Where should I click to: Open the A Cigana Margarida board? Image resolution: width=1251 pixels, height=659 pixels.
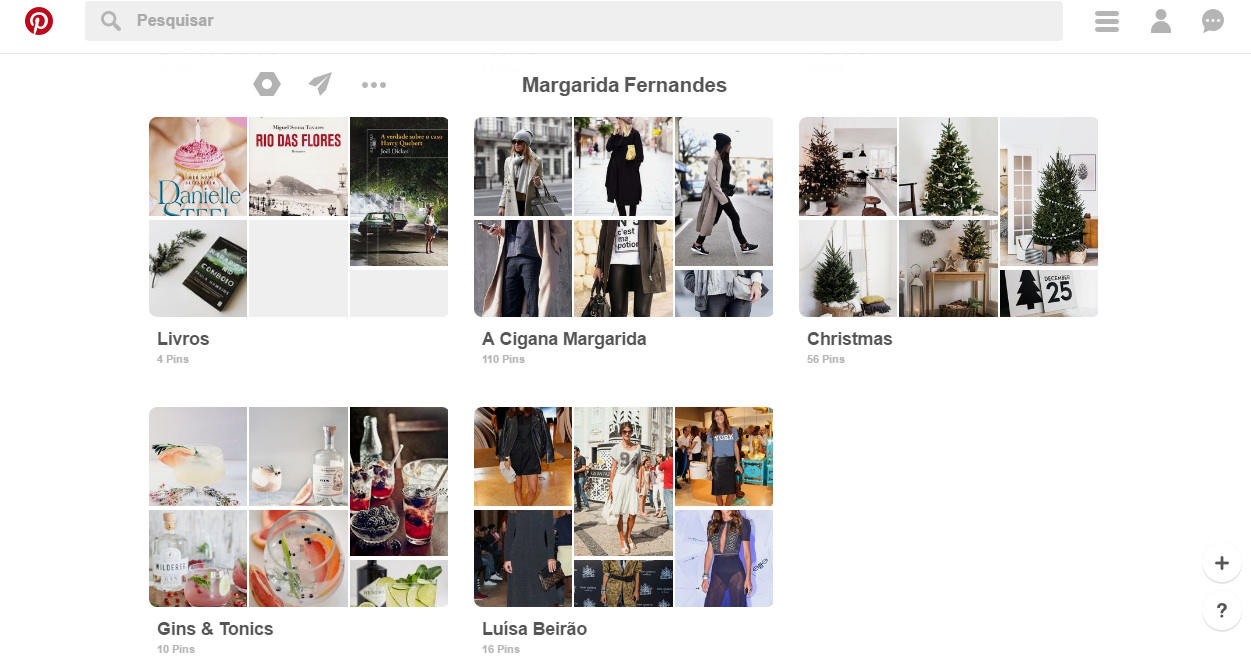click(x=564, y=339)
